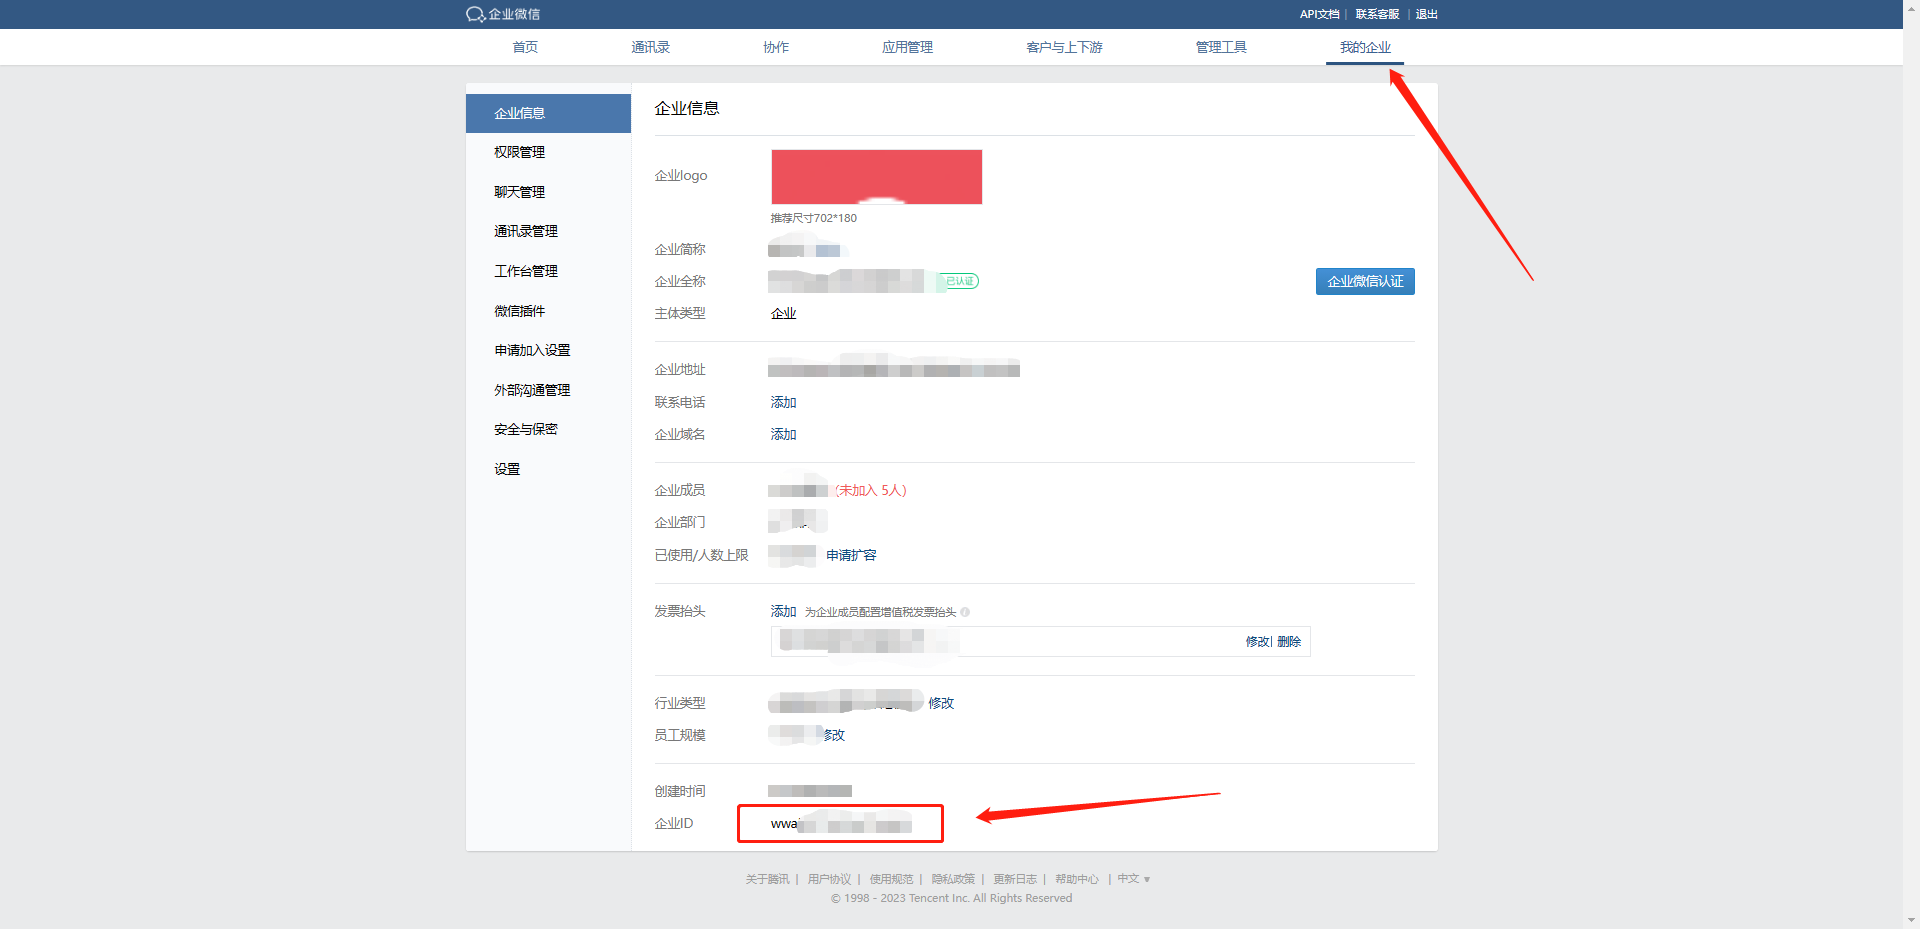Viewport: 1920px width, 929px height.
Task: Click 退出 to log out
Action: [1426, 14]
